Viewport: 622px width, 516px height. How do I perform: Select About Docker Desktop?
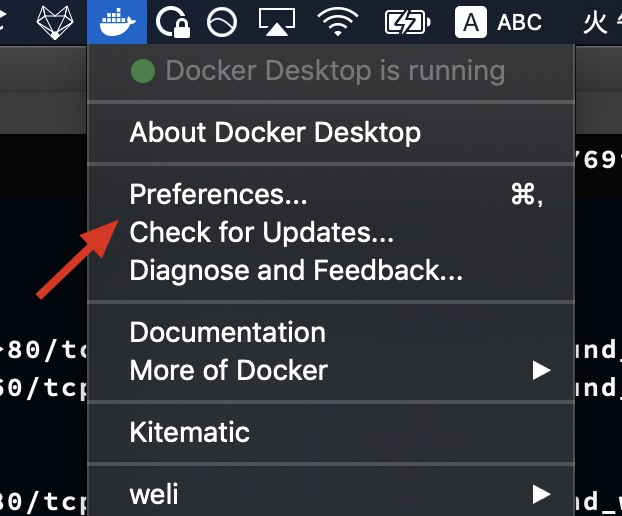(x=331, y=132)
